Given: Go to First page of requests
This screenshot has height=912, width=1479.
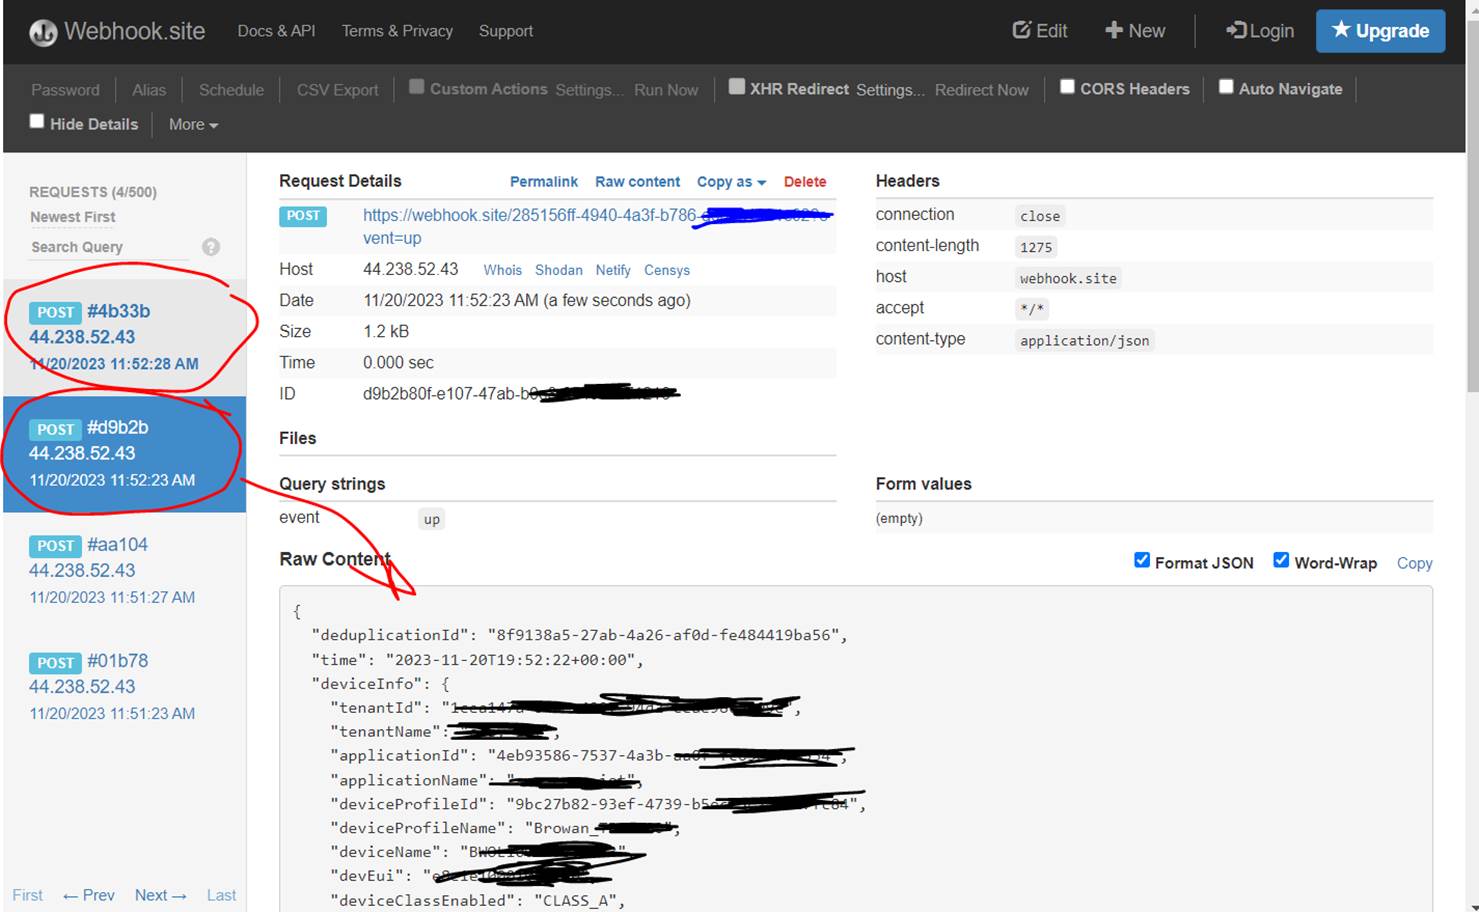Looking at the screenshot, I should tap(27, 895).
